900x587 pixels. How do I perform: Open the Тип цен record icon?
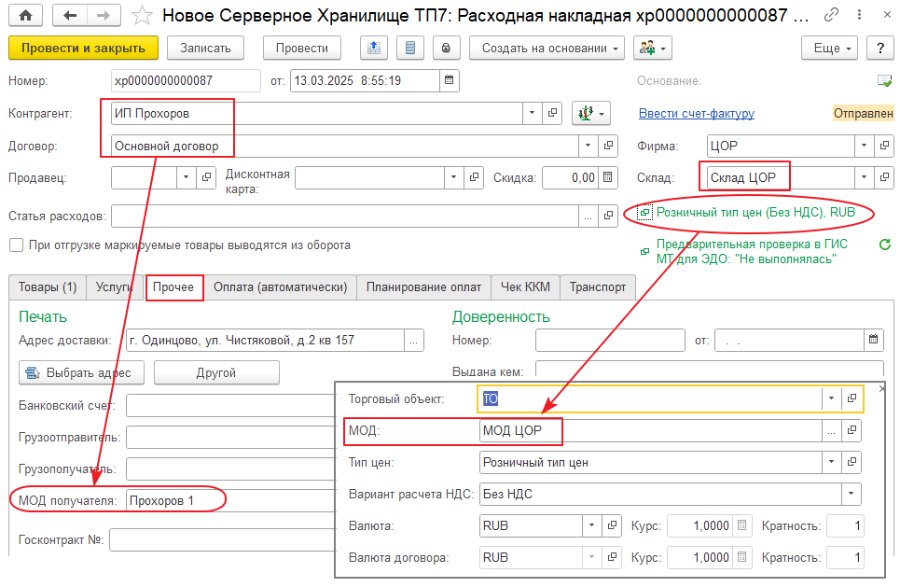852,462
